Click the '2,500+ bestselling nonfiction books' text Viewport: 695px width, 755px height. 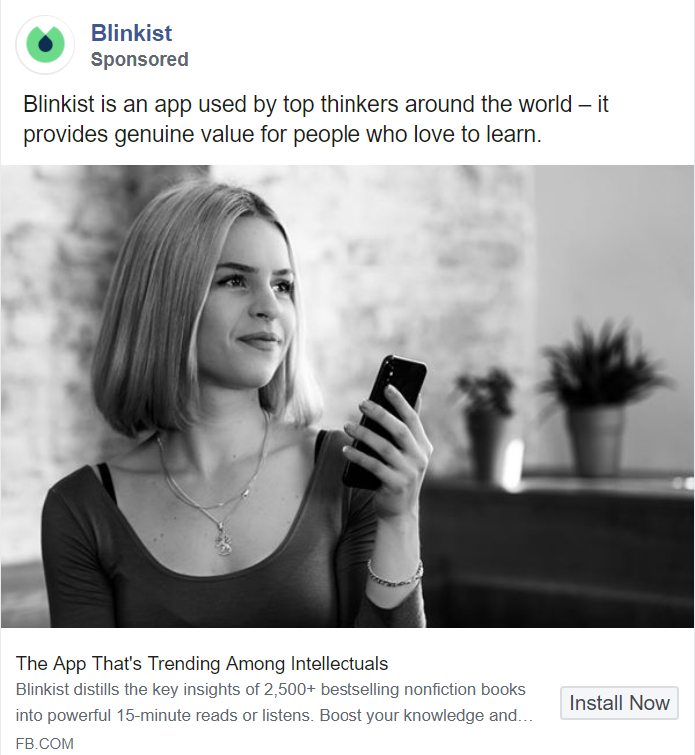click(x=394, y=690)
